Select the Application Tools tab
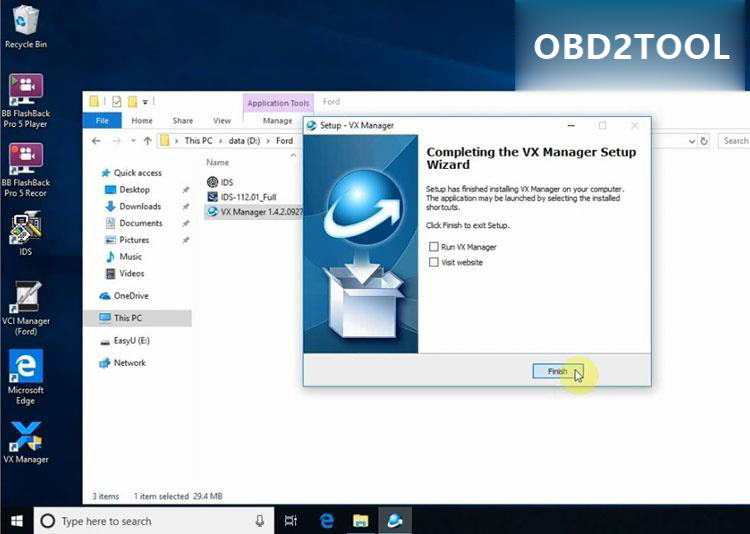 278,103
